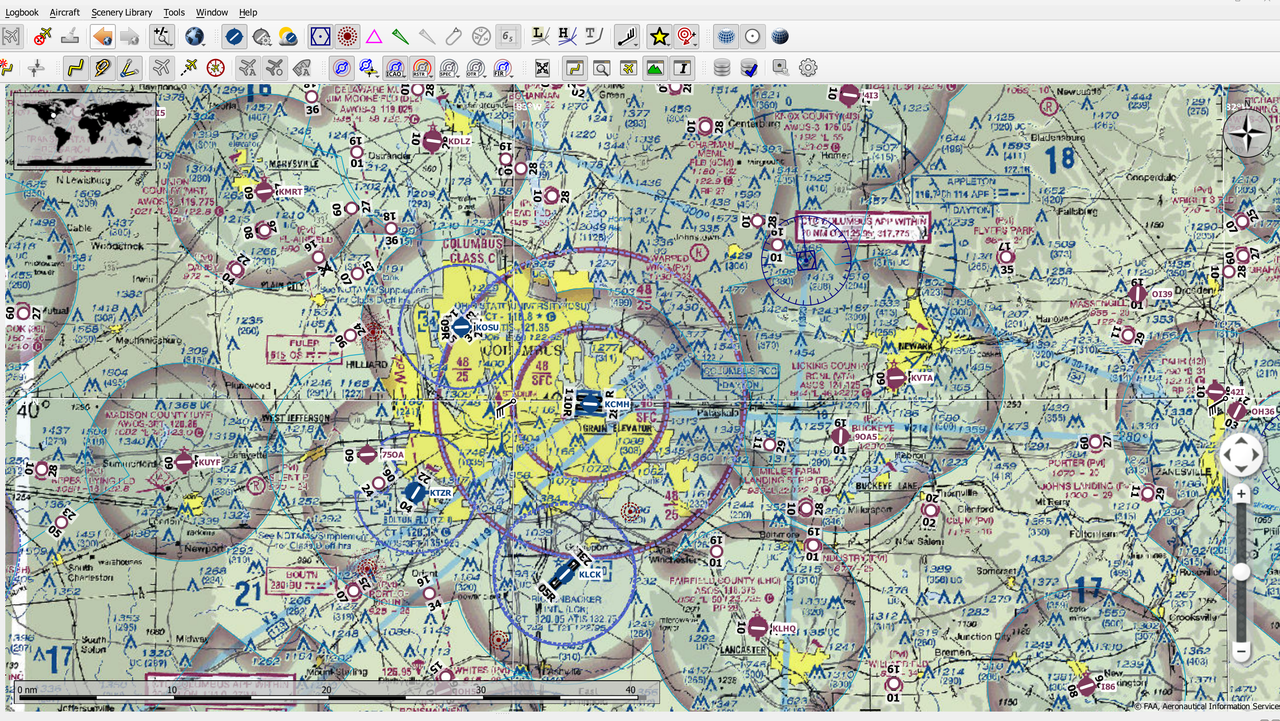1280x721 pixels.
Task: Click the Information window I icon
Action: click(x=682, y=68)
